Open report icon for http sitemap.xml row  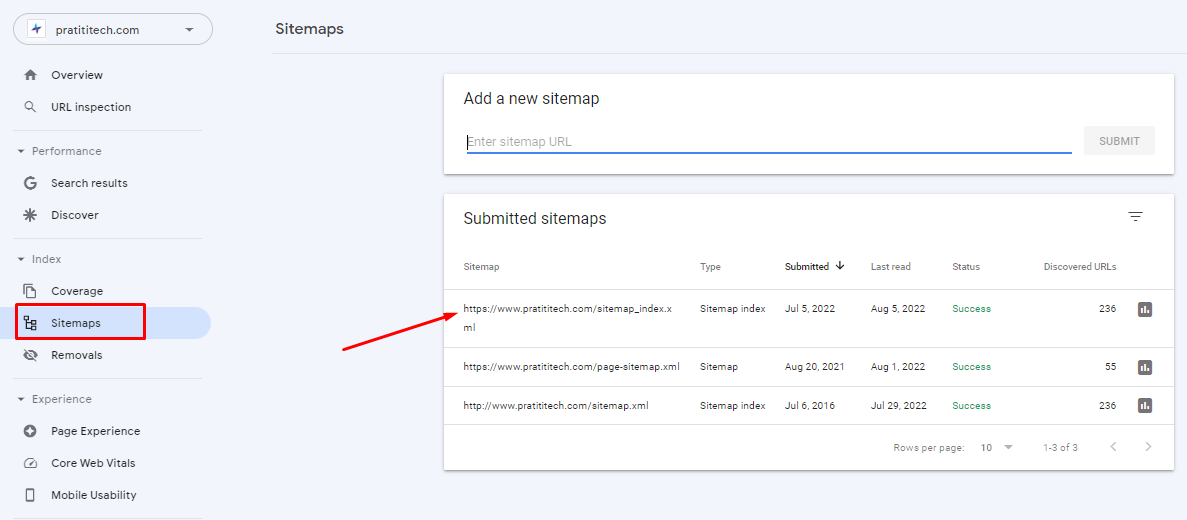1145,406
